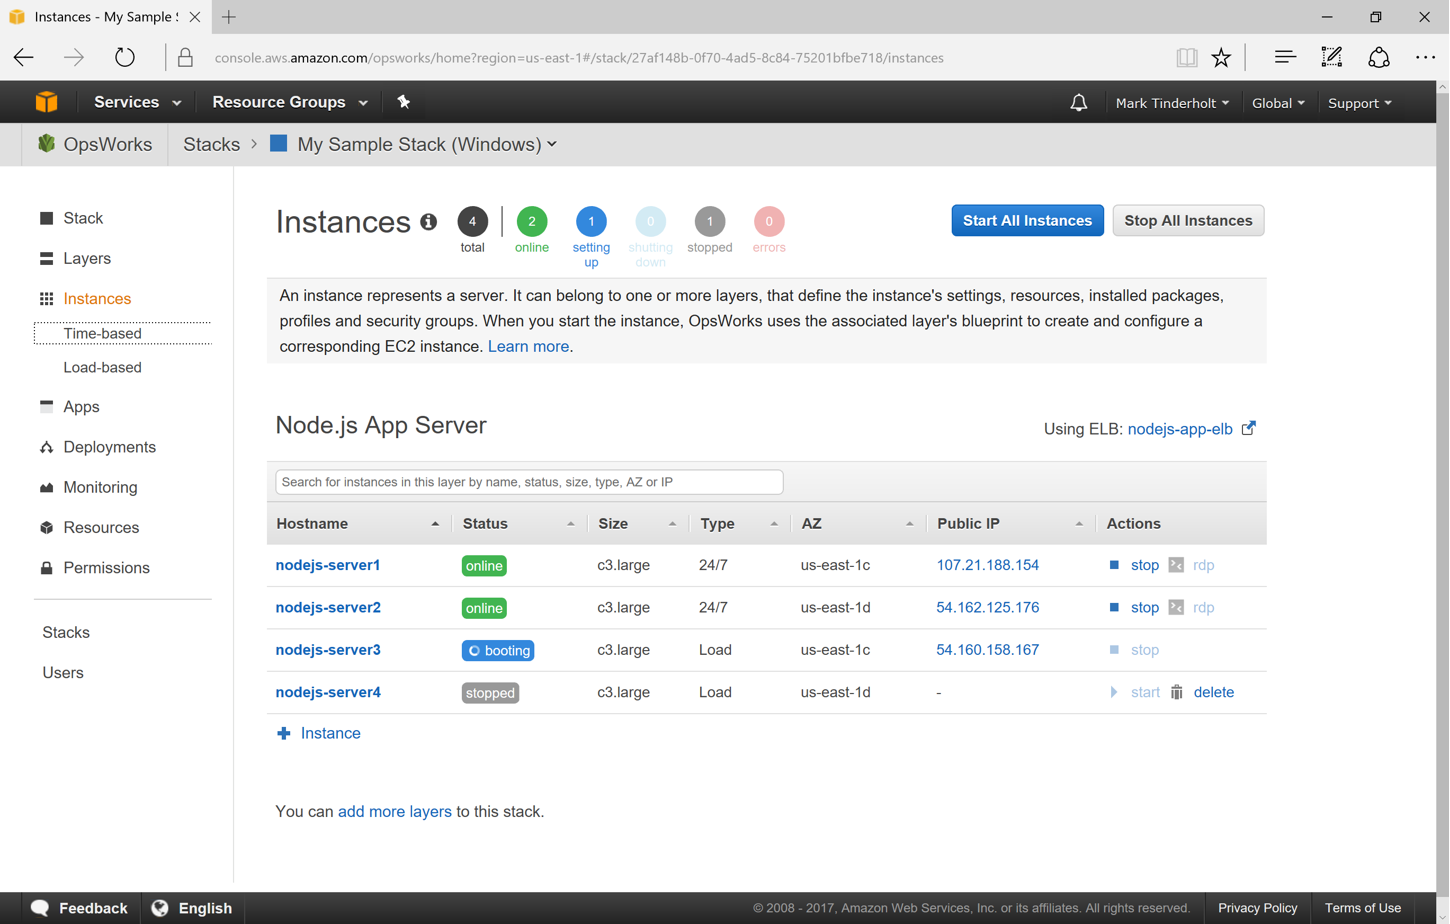The height and width of the screenshot is (924, 1450).
Task: Open the Services dropdown menu
Action: pyautogui.click(x=137, y=102)
